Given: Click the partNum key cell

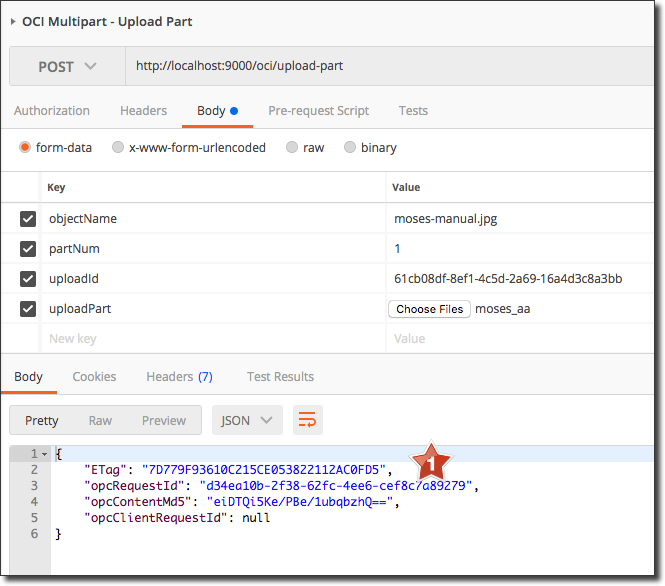Looking at the screenshot, I should tap(213, 249).
